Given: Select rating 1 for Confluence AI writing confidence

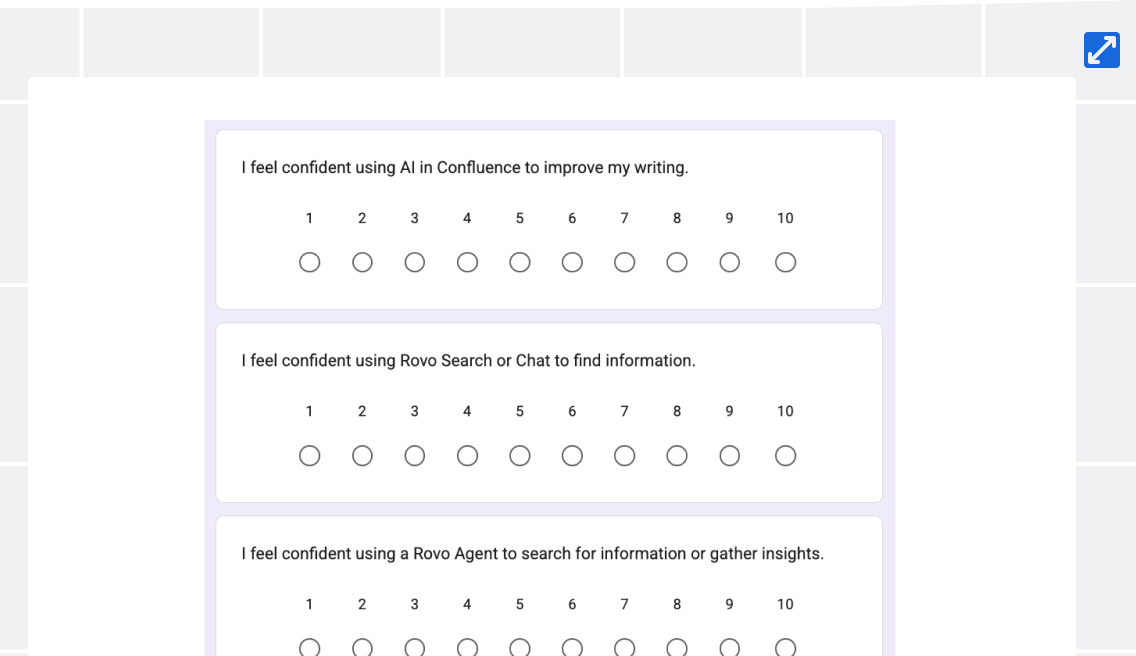Looking at the screenshot, I should [309, 262].
